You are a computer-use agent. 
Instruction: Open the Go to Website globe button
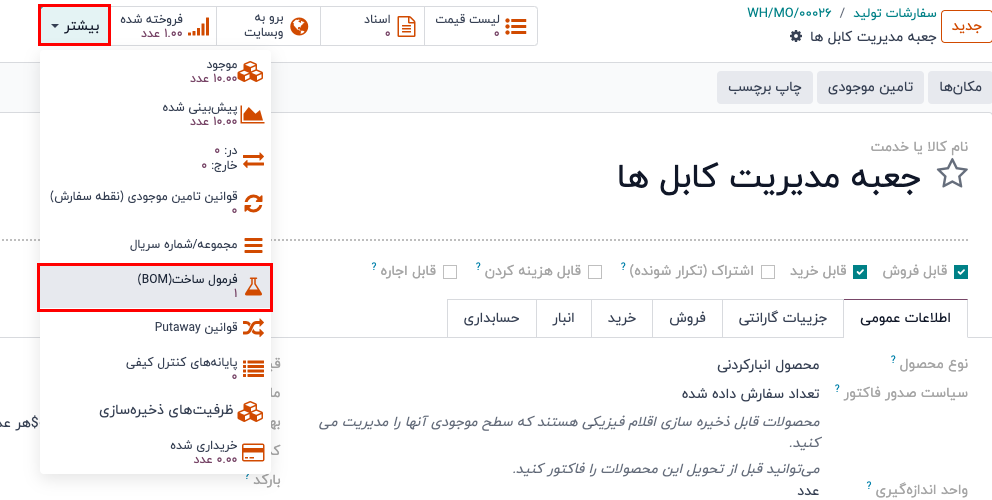click(298, 27)
